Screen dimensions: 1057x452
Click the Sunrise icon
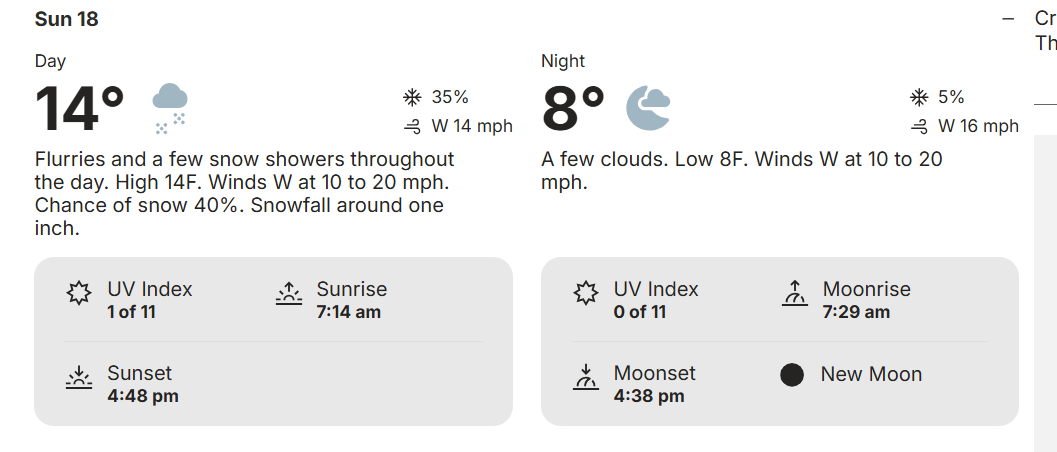(289, 294)
